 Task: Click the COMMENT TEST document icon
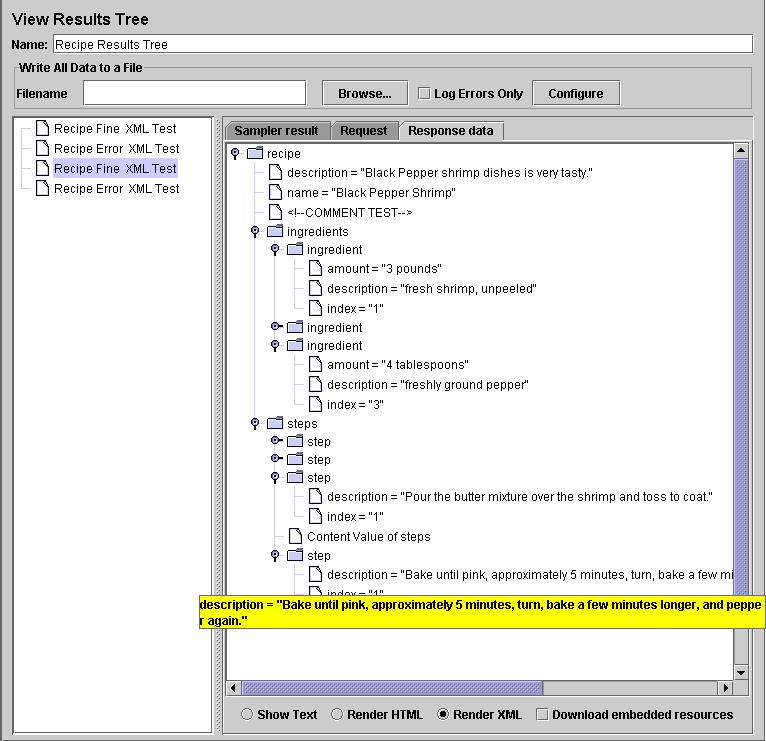(275, 212)
